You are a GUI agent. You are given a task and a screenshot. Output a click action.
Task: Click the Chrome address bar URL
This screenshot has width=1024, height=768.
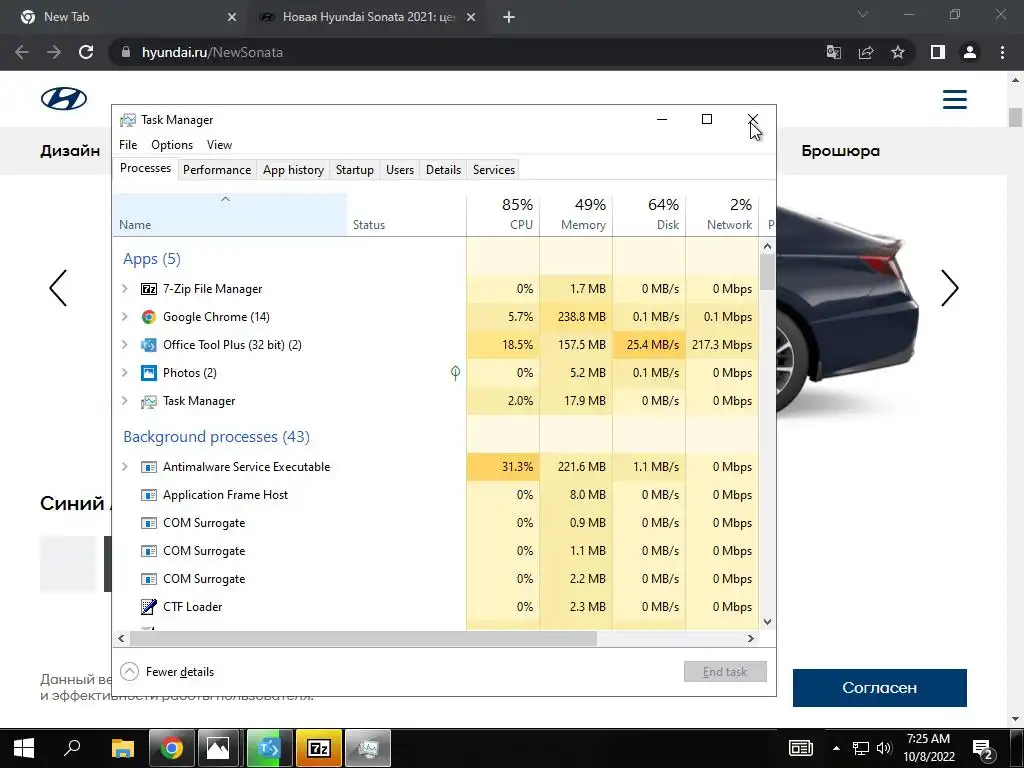(x=212, y=52)
